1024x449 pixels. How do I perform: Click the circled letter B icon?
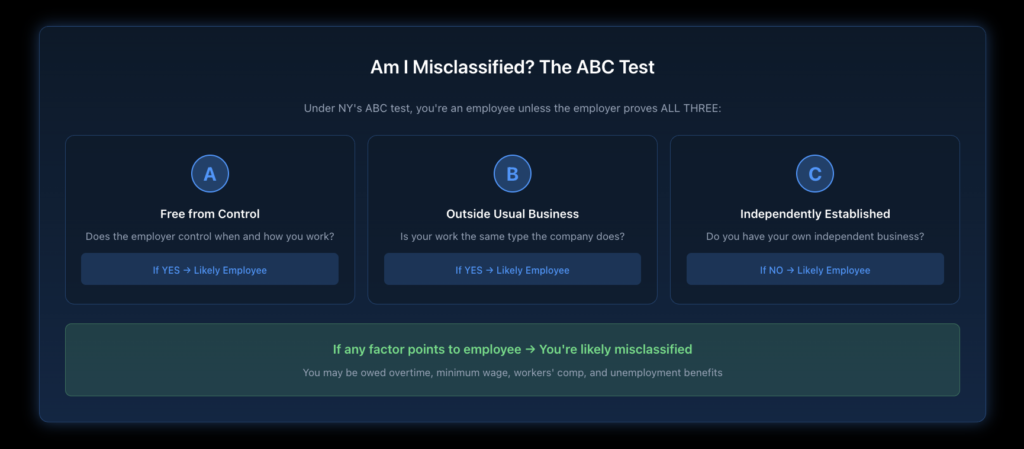[x=512, y=174]
